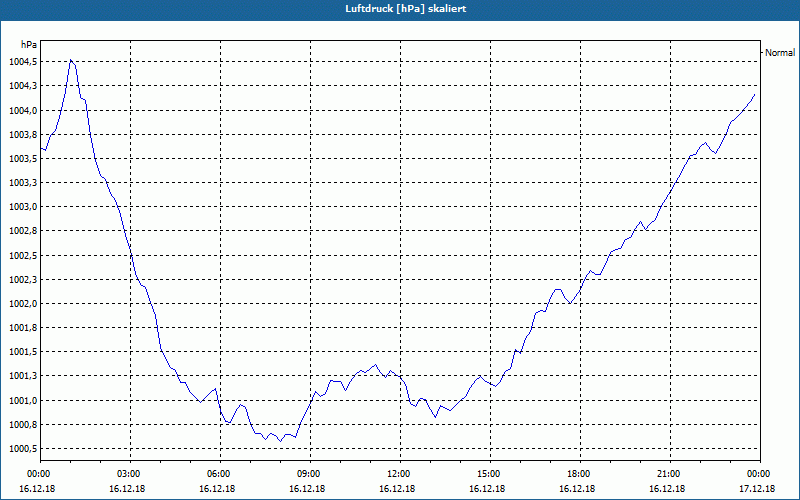Click the 1004,3 pressure axis label

click(x=22, y=86)
